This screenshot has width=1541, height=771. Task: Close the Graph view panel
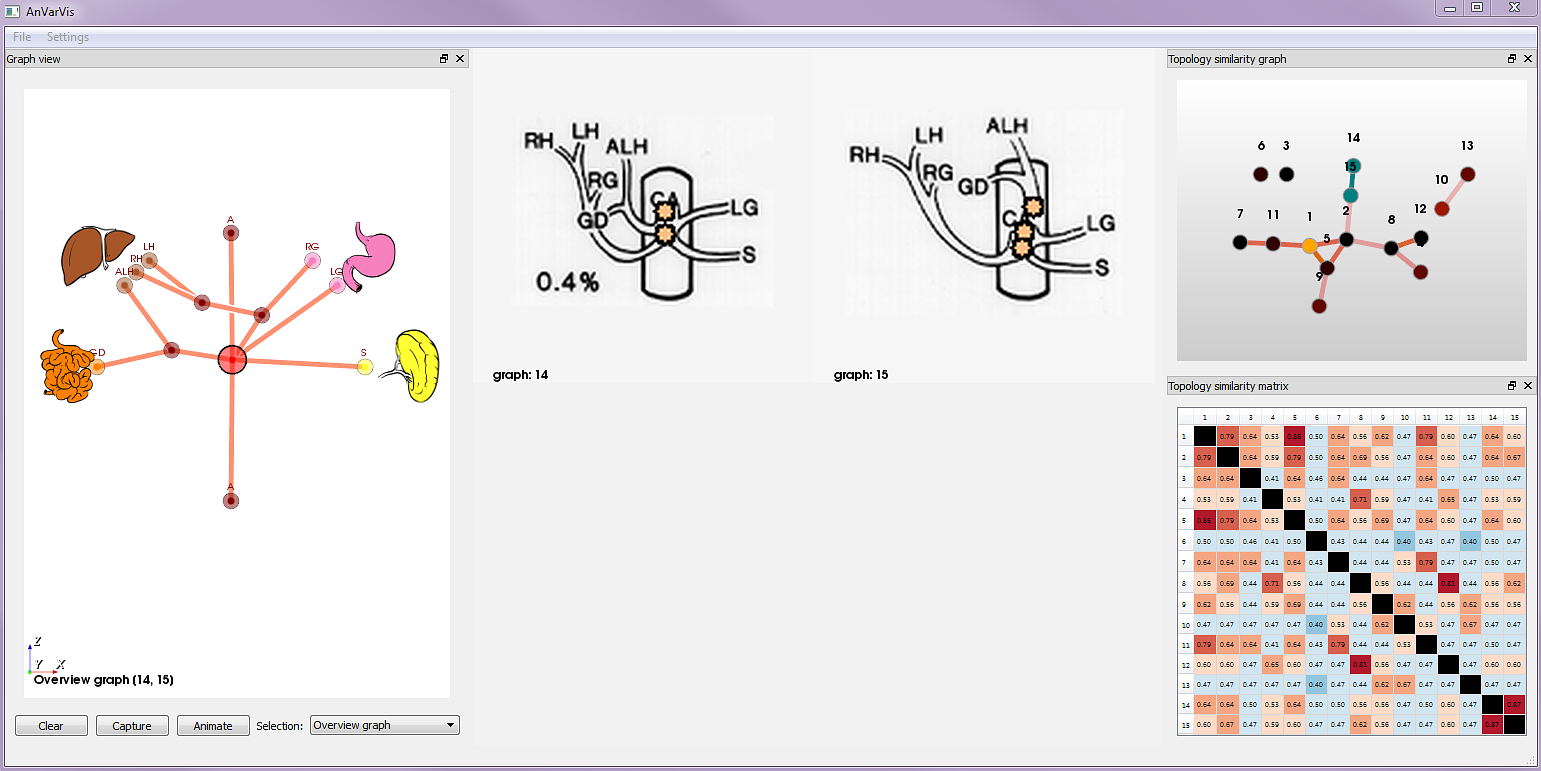(x=460, y=59)
